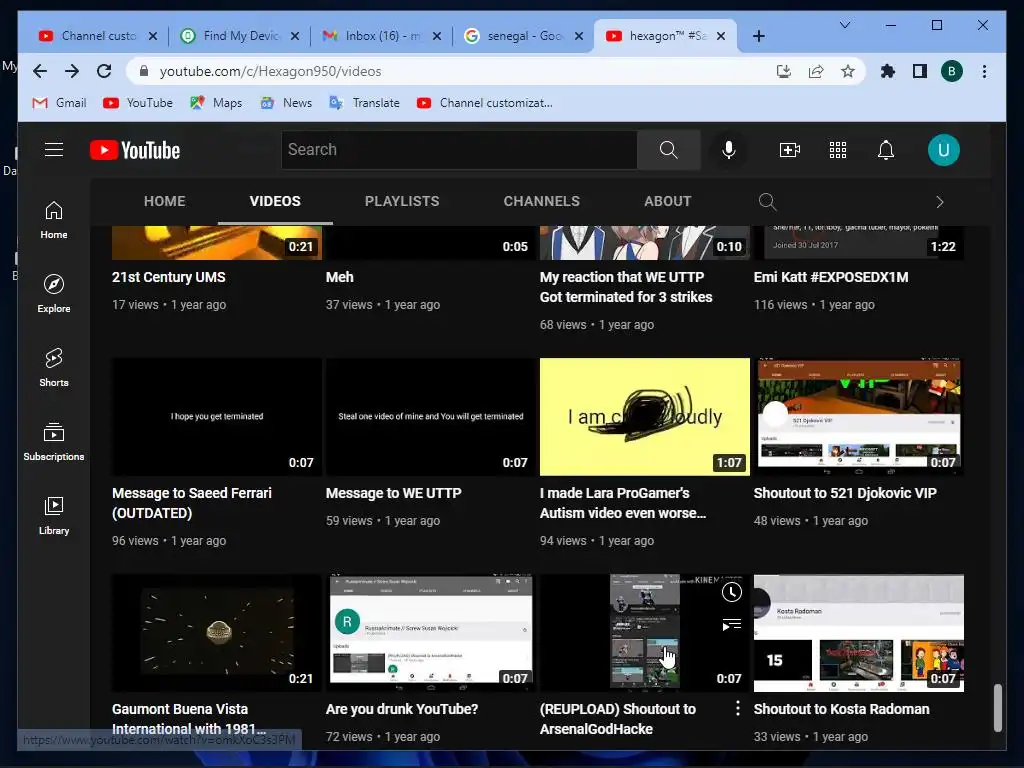
Task: Open Translate bookmark
Action: [x=364, y=103]
